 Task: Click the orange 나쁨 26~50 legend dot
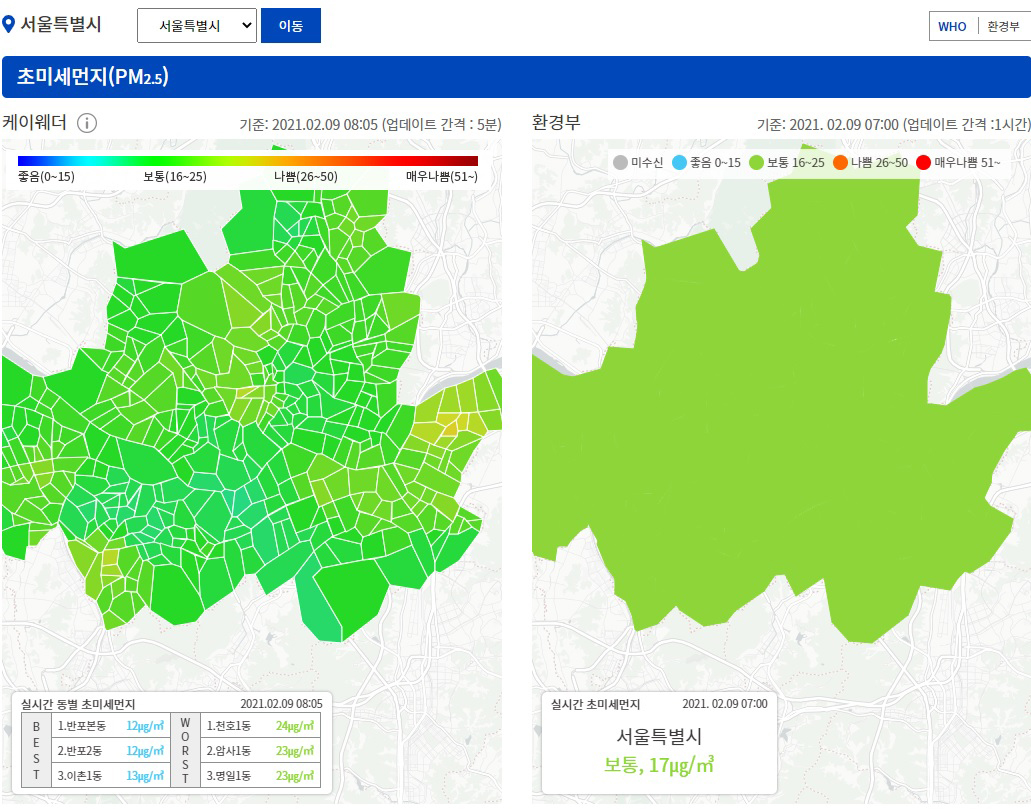[x=841, y=162]
